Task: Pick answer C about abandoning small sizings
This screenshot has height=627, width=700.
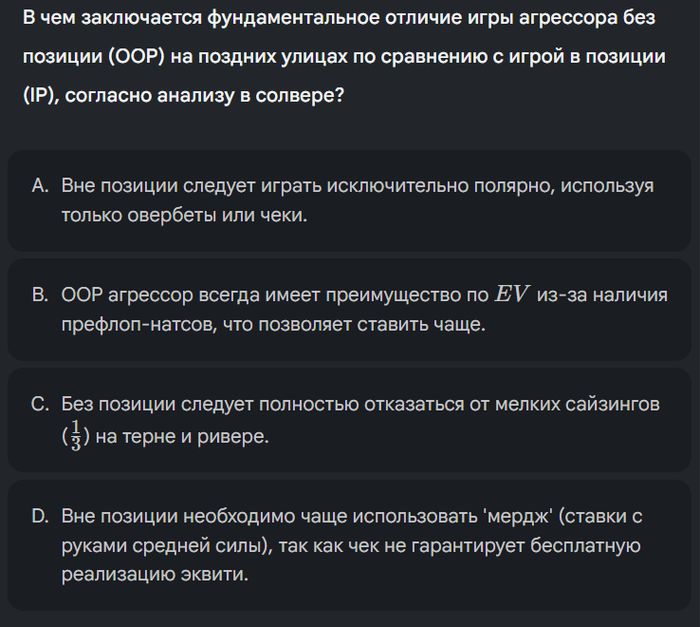Action: 350,420
